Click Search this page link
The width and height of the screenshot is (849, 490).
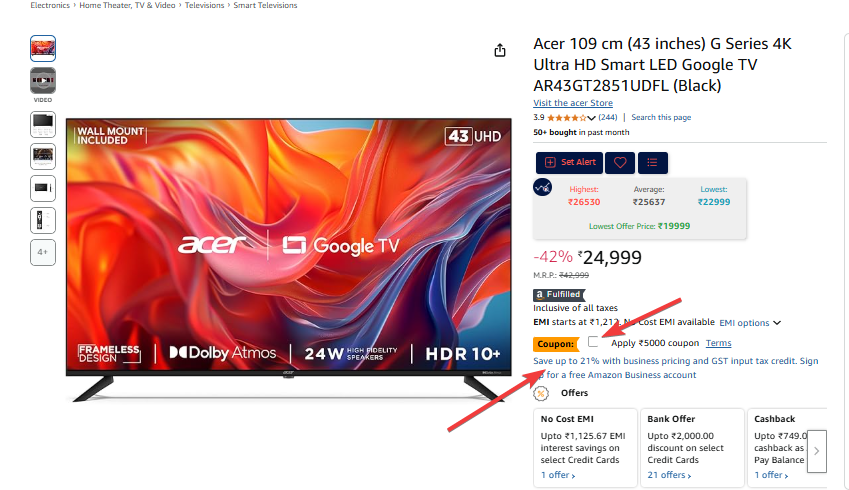click(x=661, y=117)
